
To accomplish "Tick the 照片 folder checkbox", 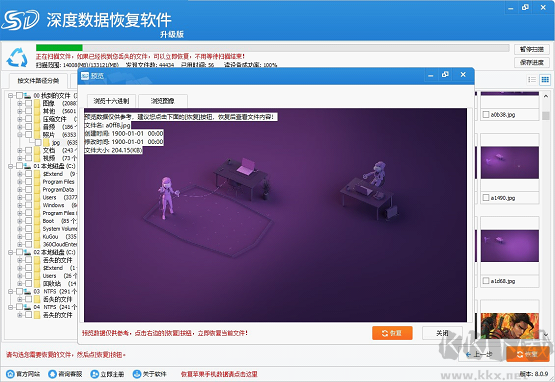I will tap(29, 135).
